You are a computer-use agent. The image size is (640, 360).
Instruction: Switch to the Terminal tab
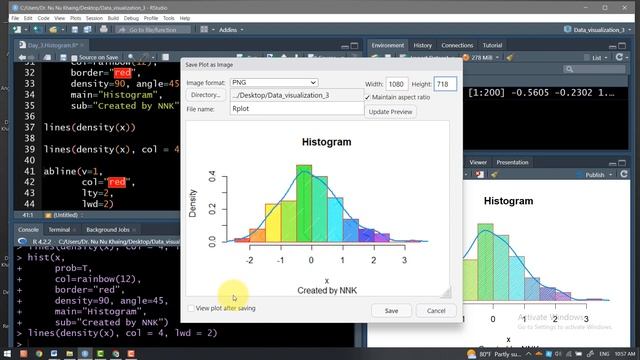59,230
